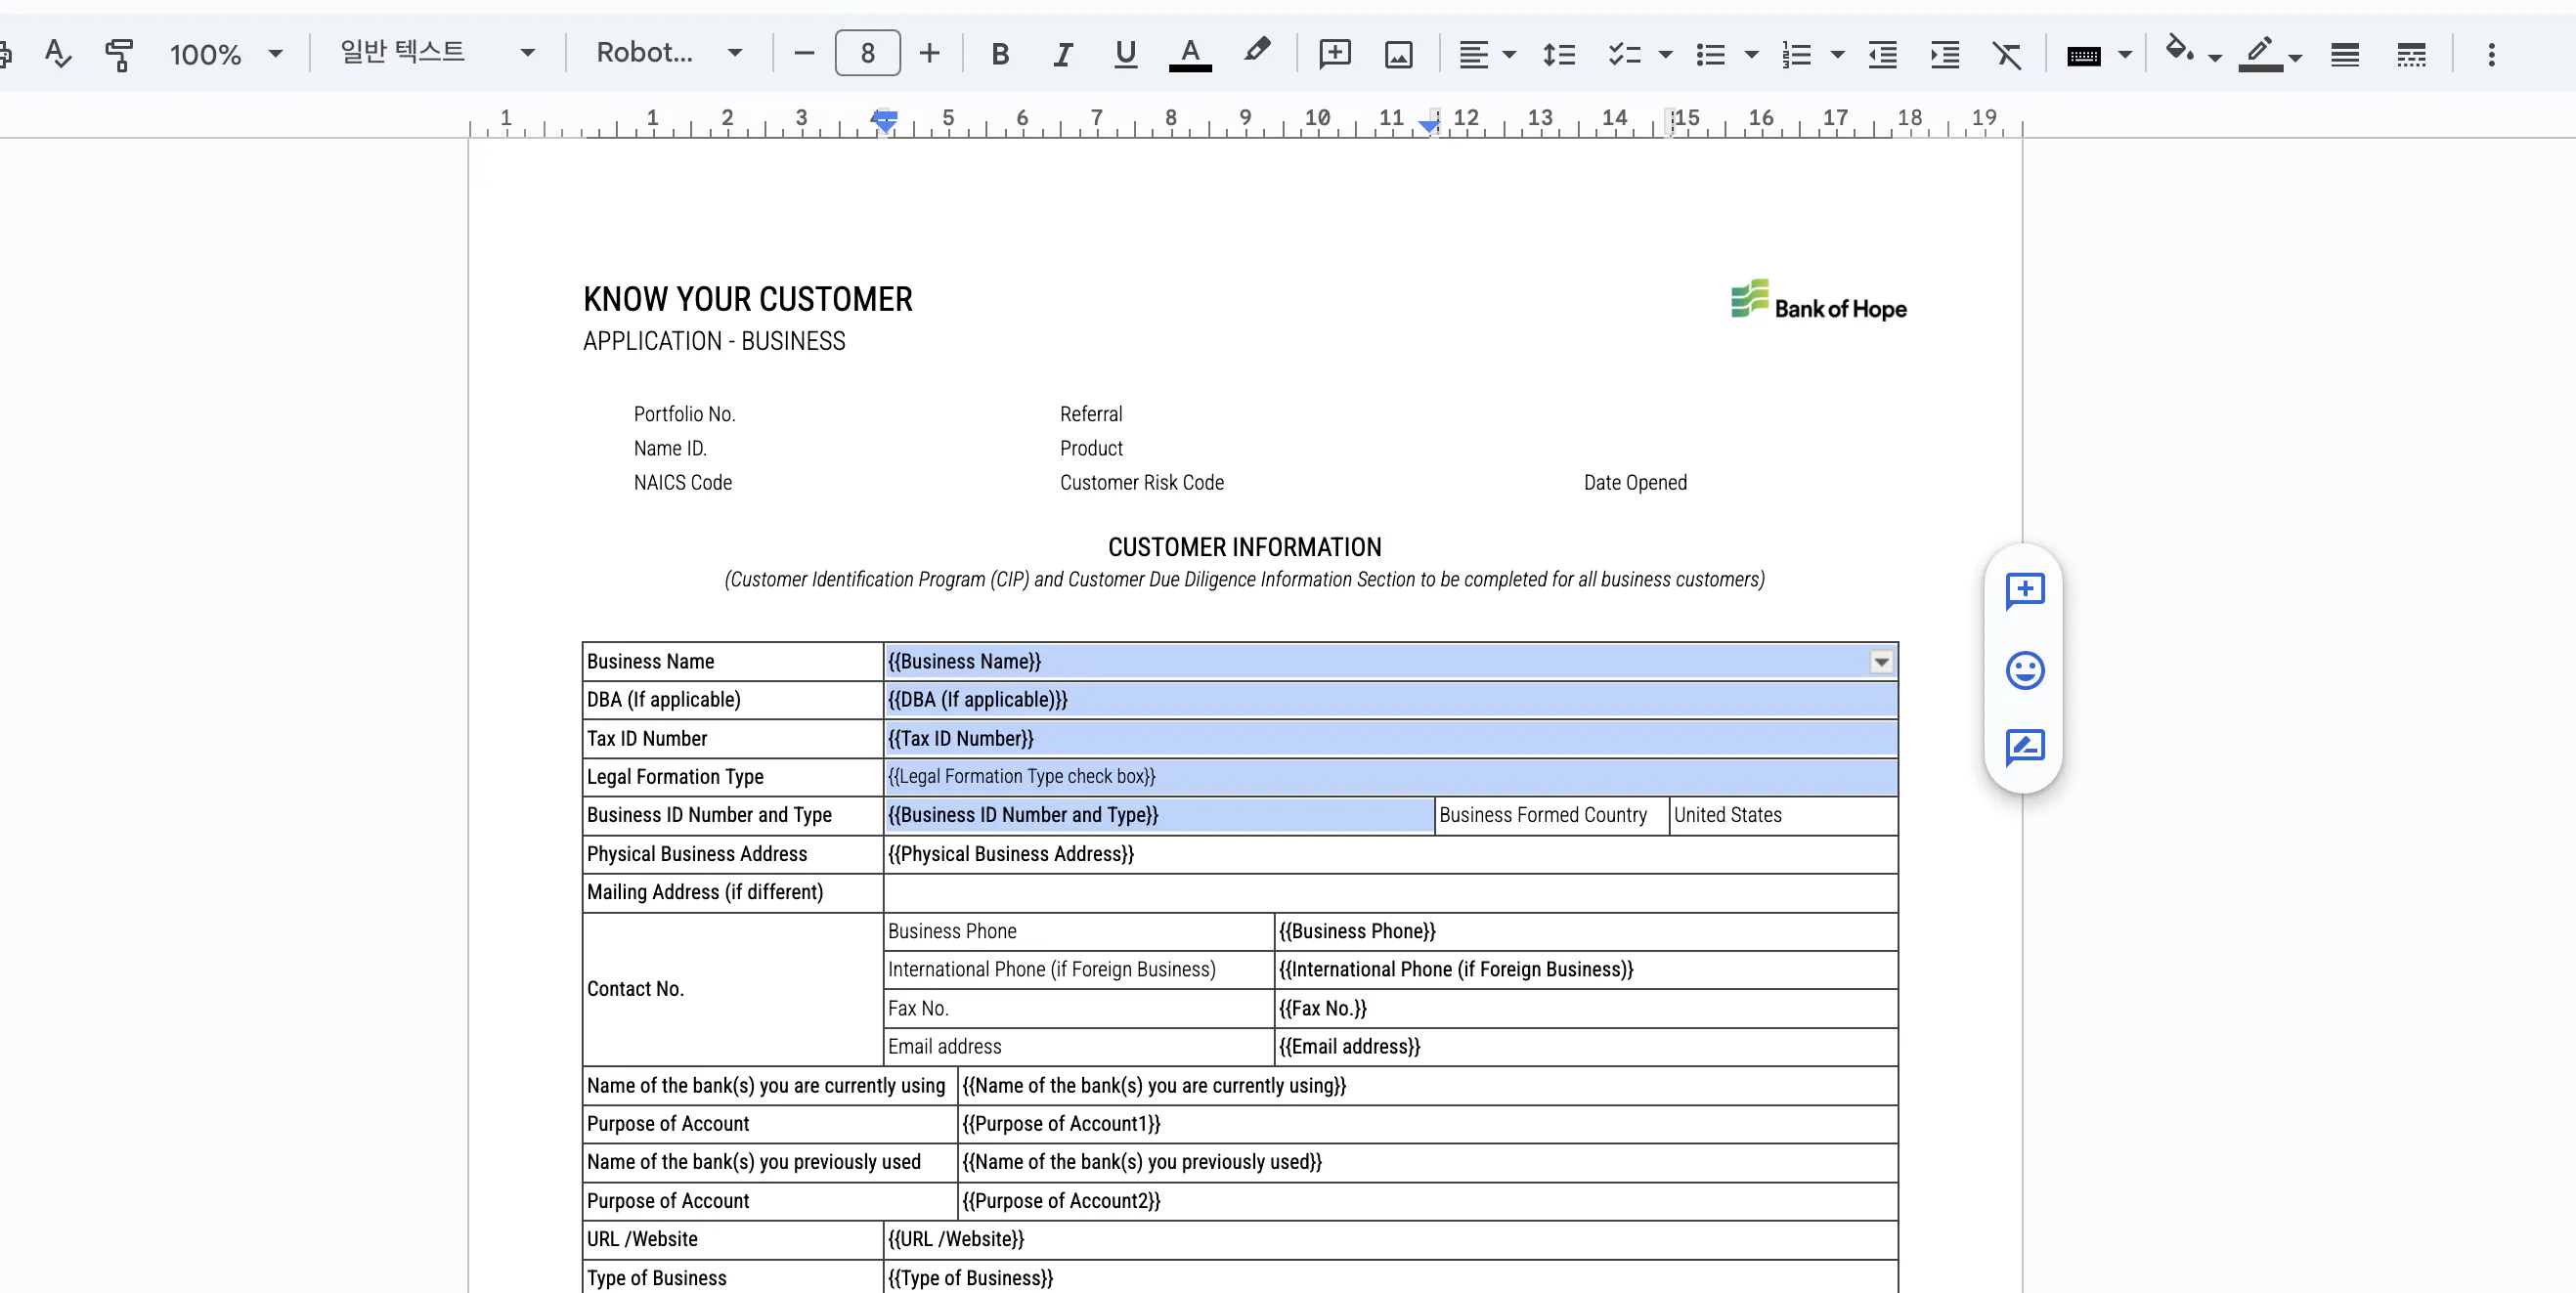
Task: Add a comment using the side panel
Action: 2025,591
